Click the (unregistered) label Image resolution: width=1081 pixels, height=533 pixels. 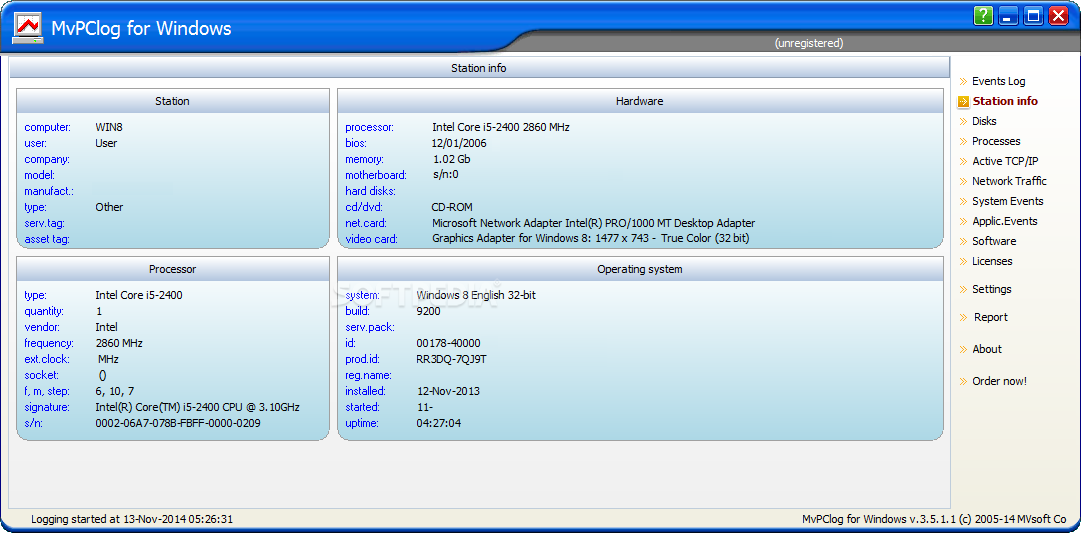pos(809,43)
